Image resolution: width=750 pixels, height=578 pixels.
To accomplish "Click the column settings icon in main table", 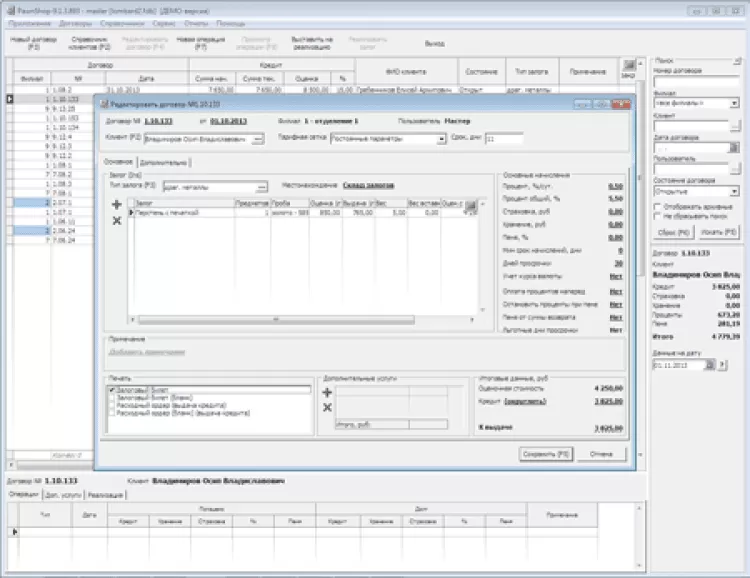I will pos(628,65).
